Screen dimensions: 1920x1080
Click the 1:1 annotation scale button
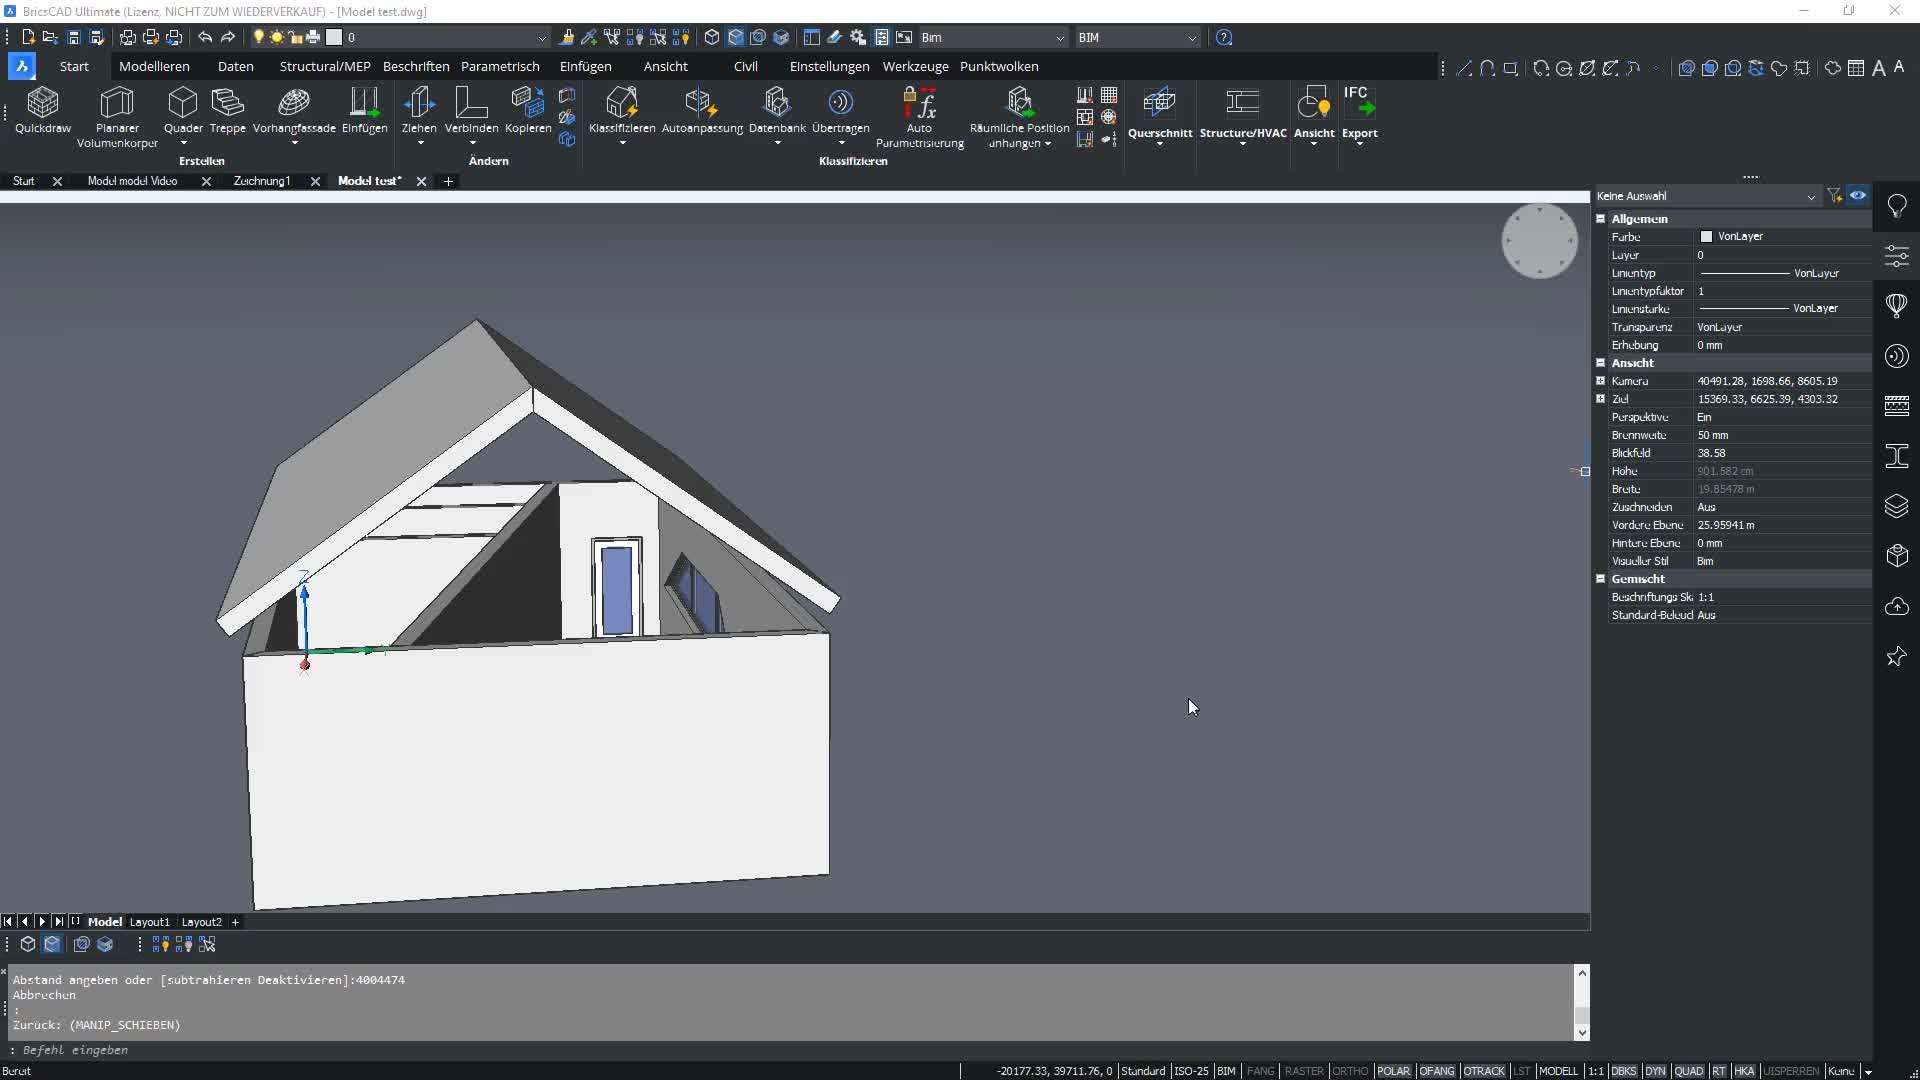click(1595, 1071)
